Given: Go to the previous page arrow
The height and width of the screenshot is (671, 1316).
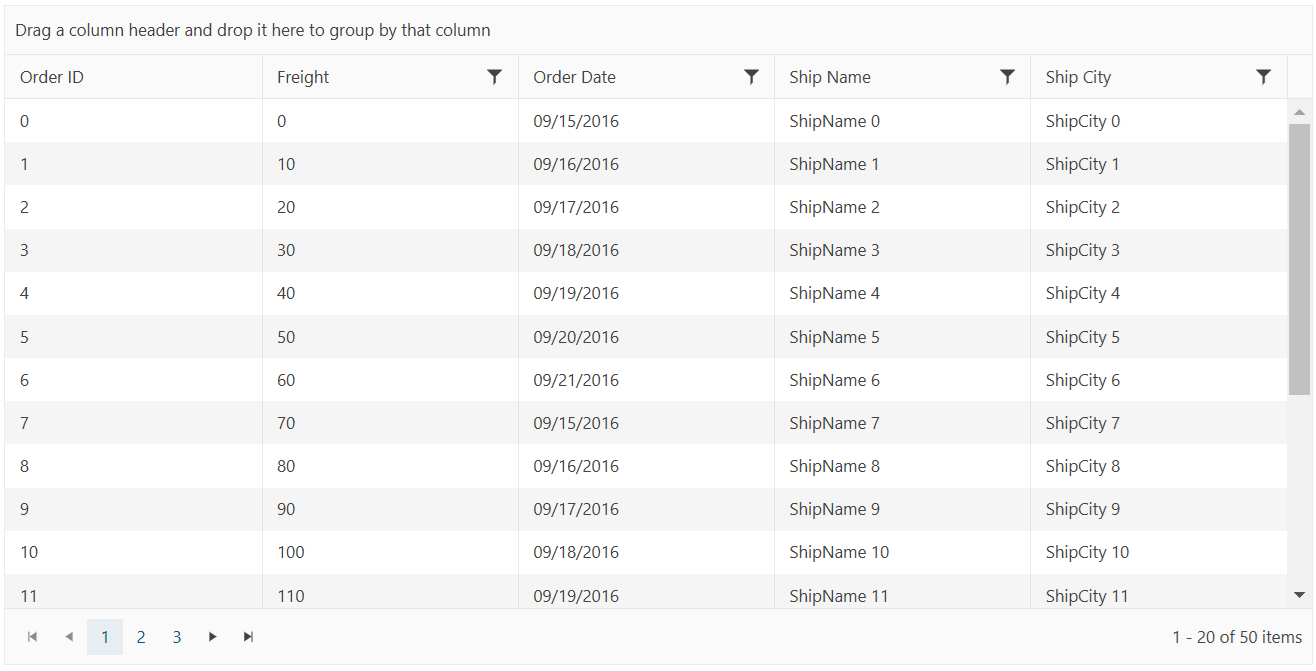Looking at the screenshot, I should pyautogui.click(x=69, y=637).
